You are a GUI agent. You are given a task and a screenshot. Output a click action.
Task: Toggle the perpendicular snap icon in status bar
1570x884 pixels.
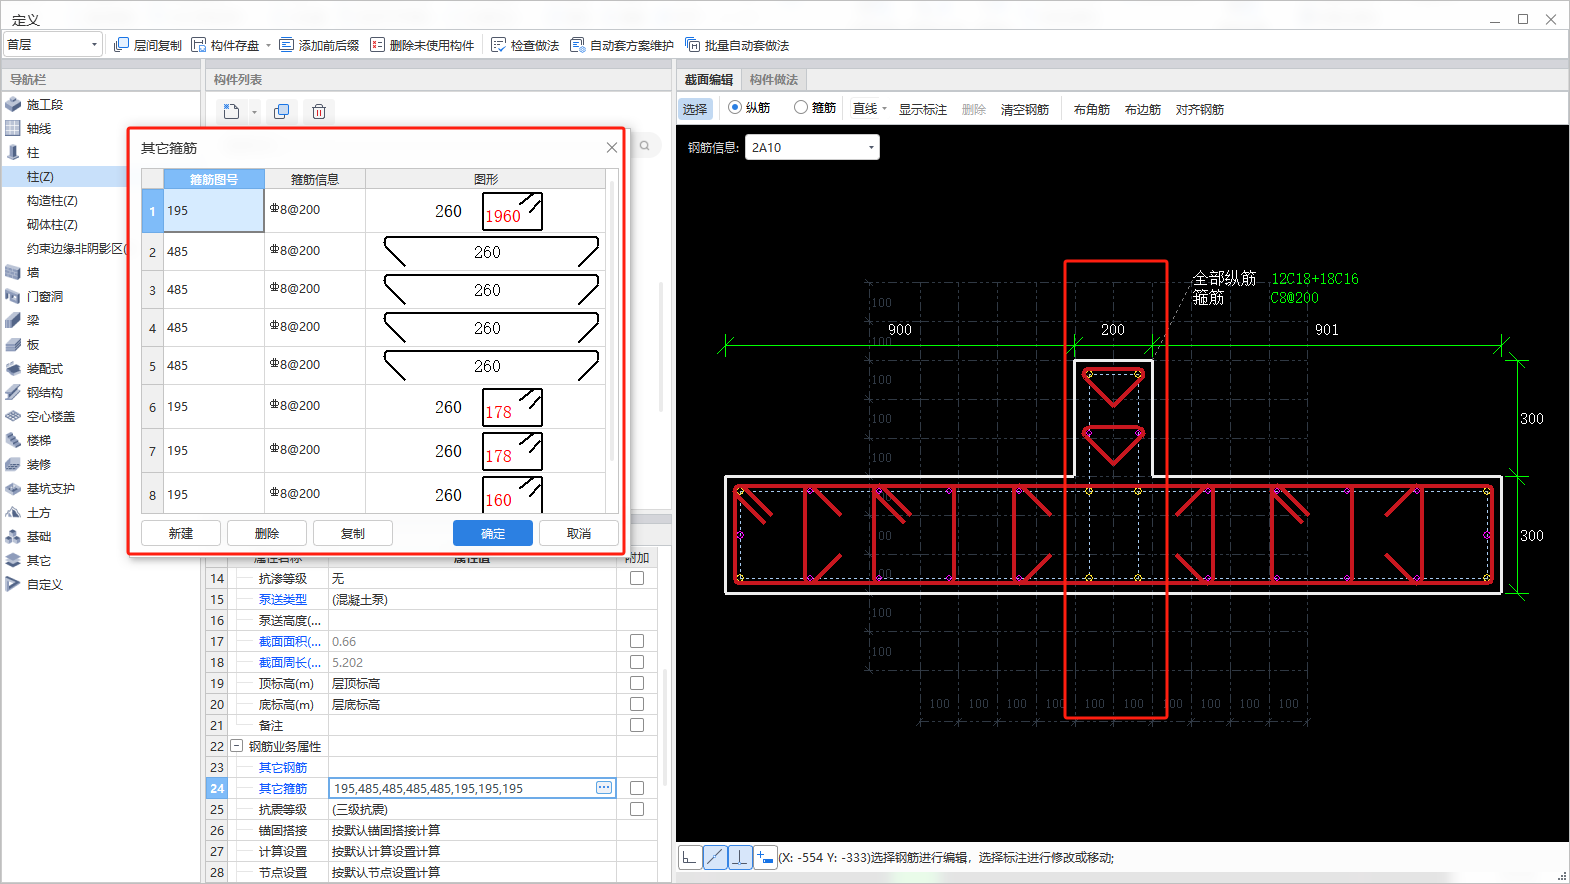pyautogui.click(x=740, y=857)
